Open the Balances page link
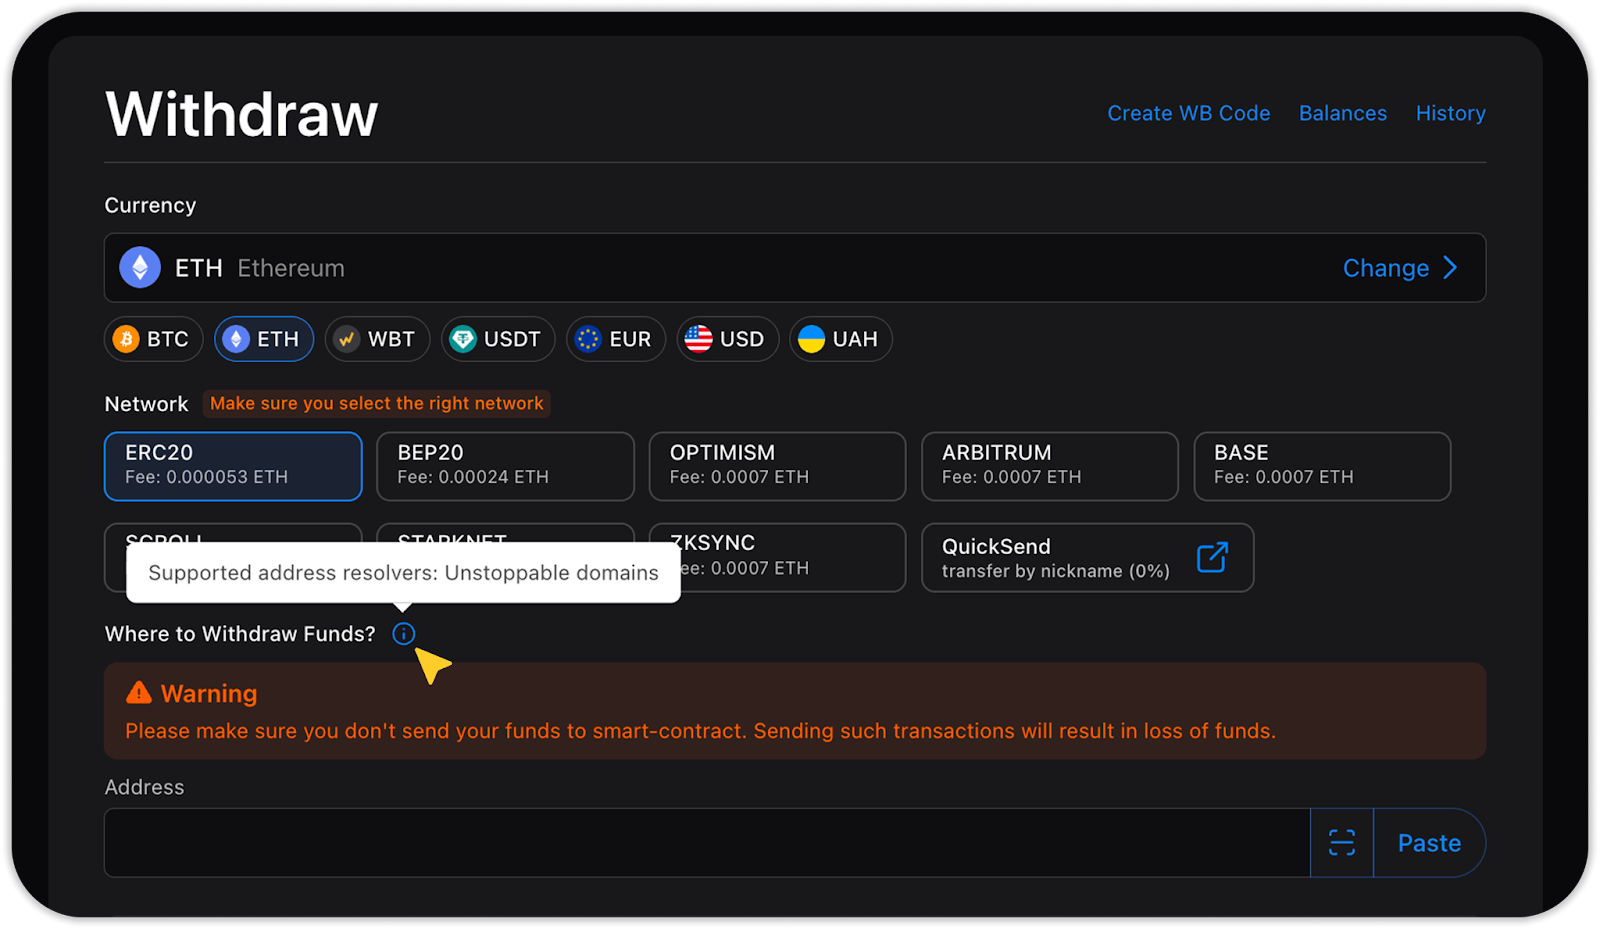Viewport: 1600px width, 929px height. 1342,113
